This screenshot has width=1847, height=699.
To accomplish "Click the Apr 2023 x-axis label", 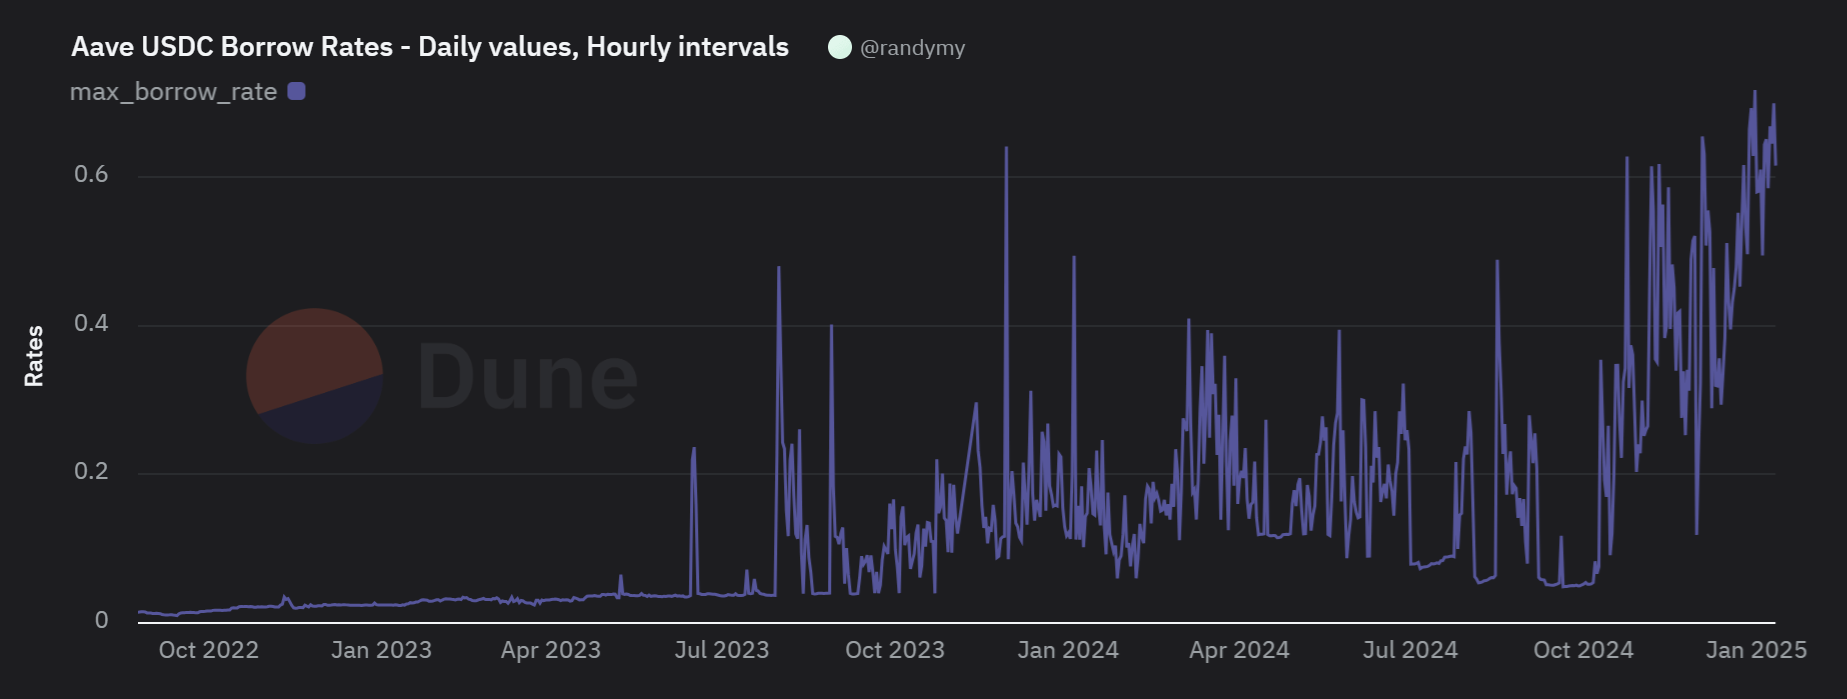I will [551, 650].
